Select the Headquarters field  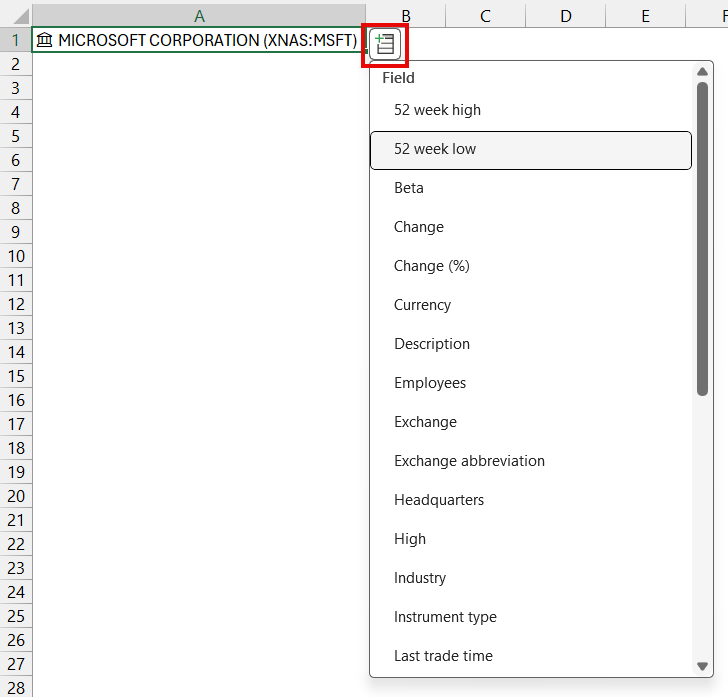(531, 500)
